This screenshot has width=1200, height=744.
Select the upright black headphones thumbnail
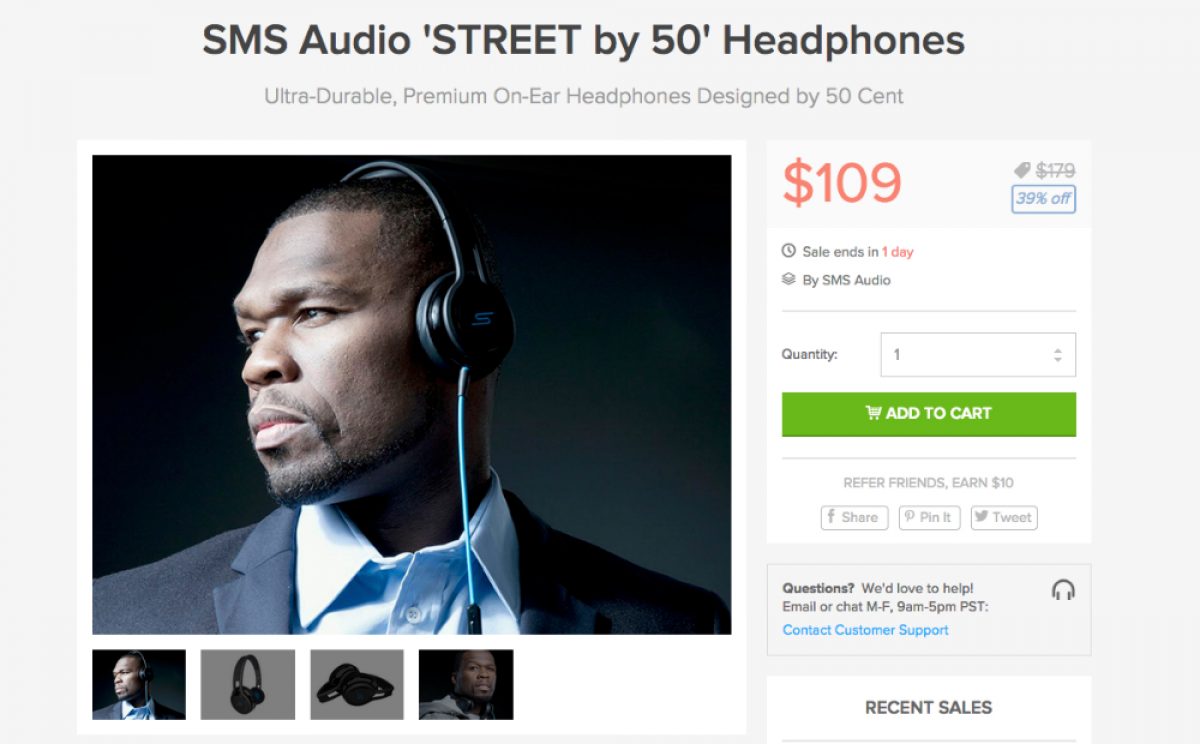[248, 685]
